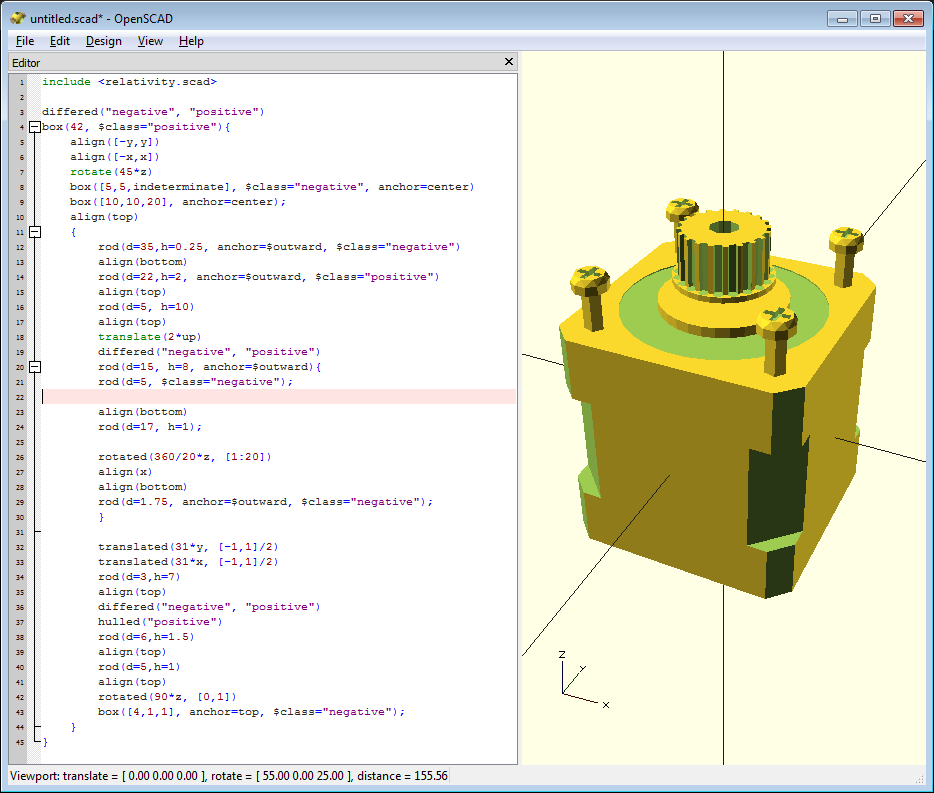This screenshot has height=793, width=934.
Task: Click rotated(360/20*z, [1:20]) line
Action: [185, 457]
